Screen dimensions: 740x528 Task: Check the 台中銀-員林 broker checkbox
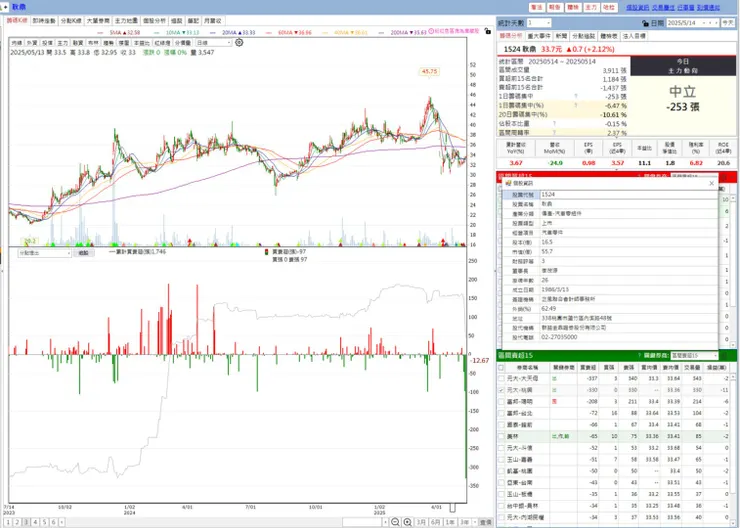501,506
